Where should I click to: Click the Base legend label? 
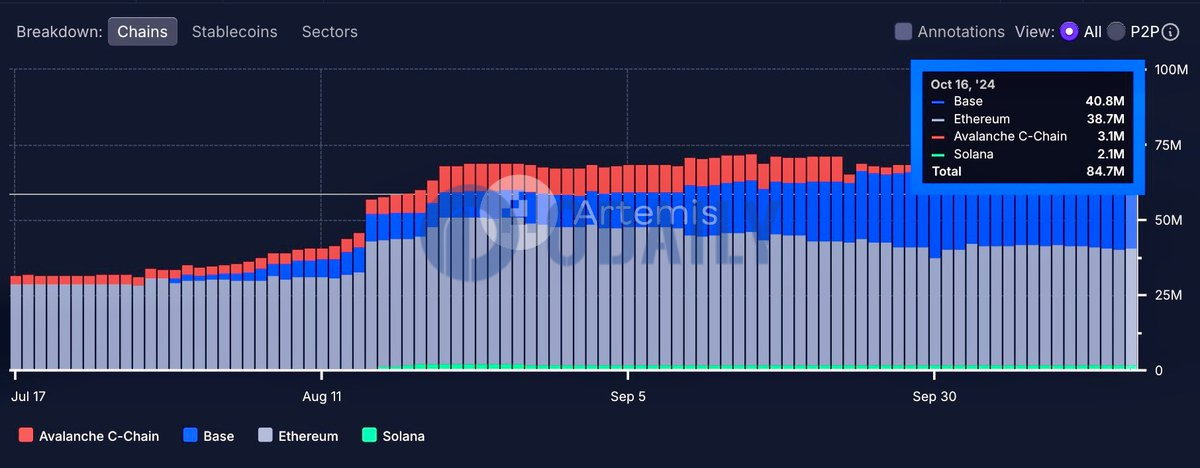point(218,436)
